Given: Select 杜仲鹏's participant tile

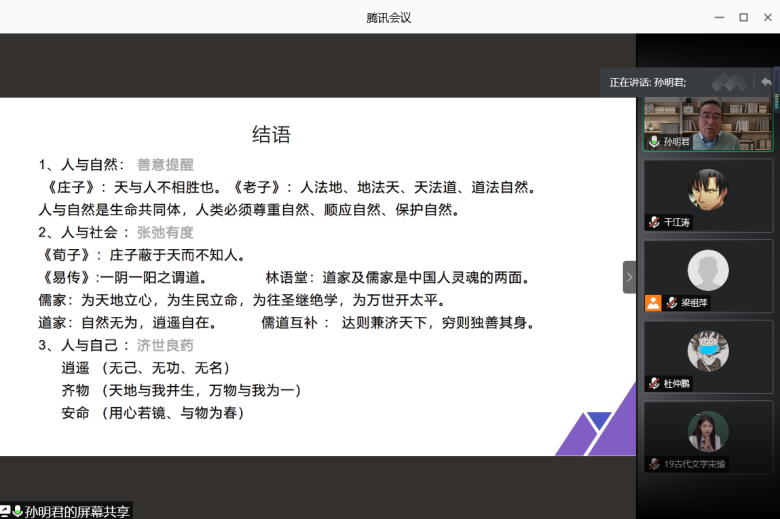Looking at the screenshot, I should (708, 354).
